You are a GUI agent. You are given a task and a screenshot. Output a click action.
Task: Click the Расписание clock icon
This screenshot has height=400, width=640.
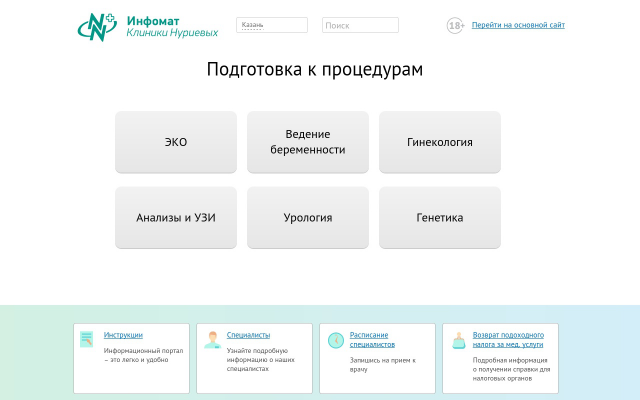336,340
